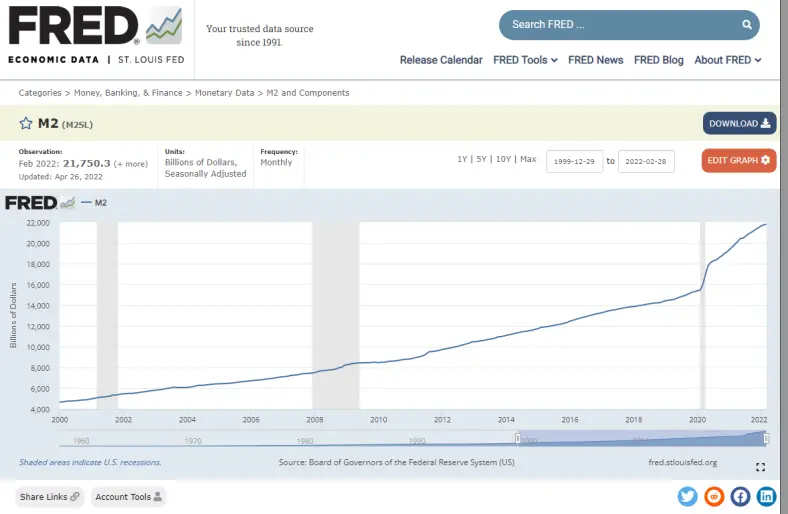This screenshot has width=788, height=514.
Task: Open fullscreen chart view icon
Action: tap(760, 467)
